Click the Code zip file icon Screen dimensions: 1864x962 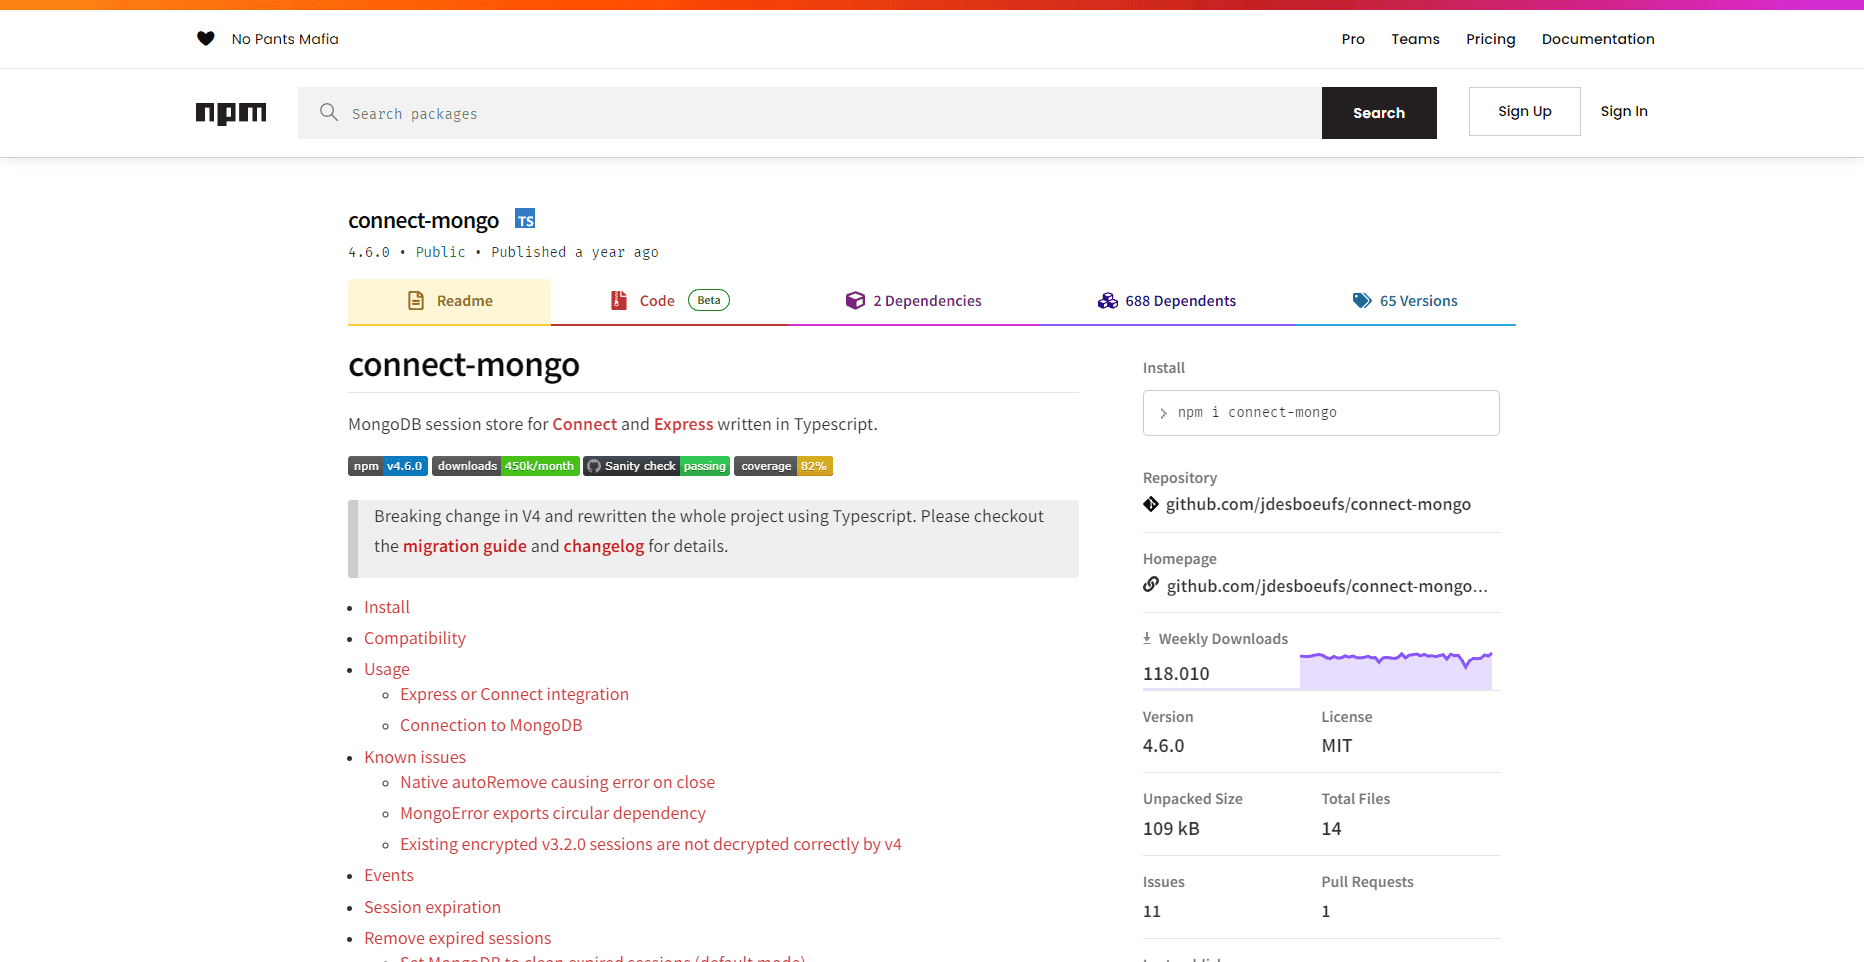point(619,300)
